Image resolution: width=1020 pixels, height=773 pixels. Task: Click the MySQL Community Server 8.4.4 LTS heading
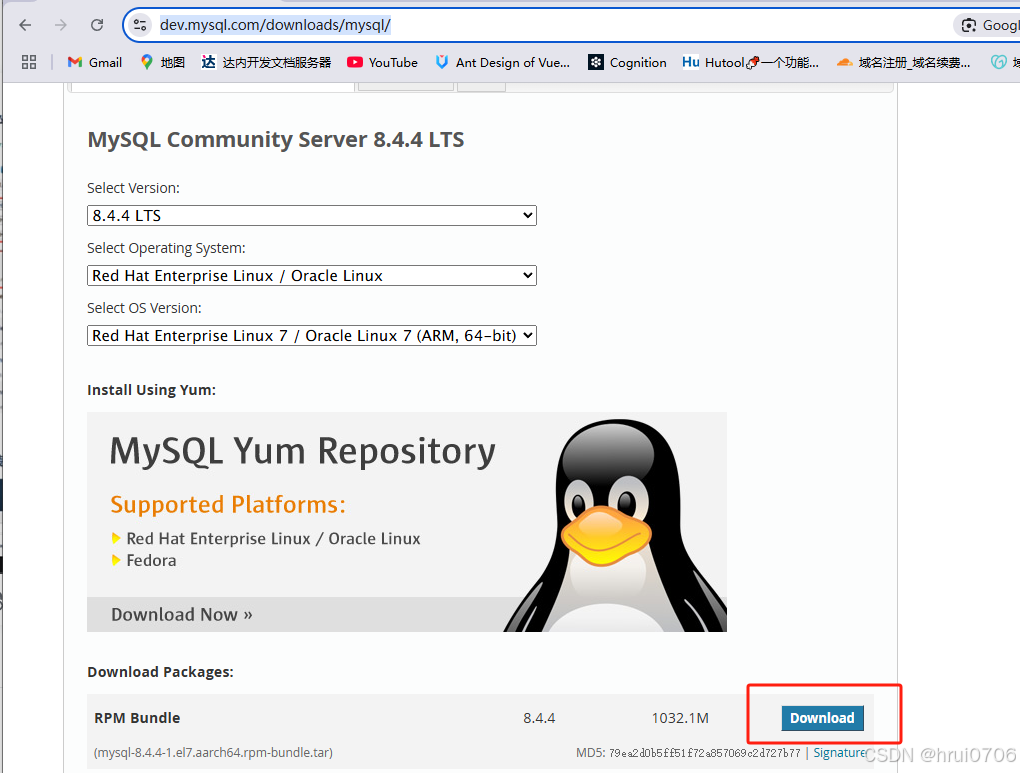276,139
